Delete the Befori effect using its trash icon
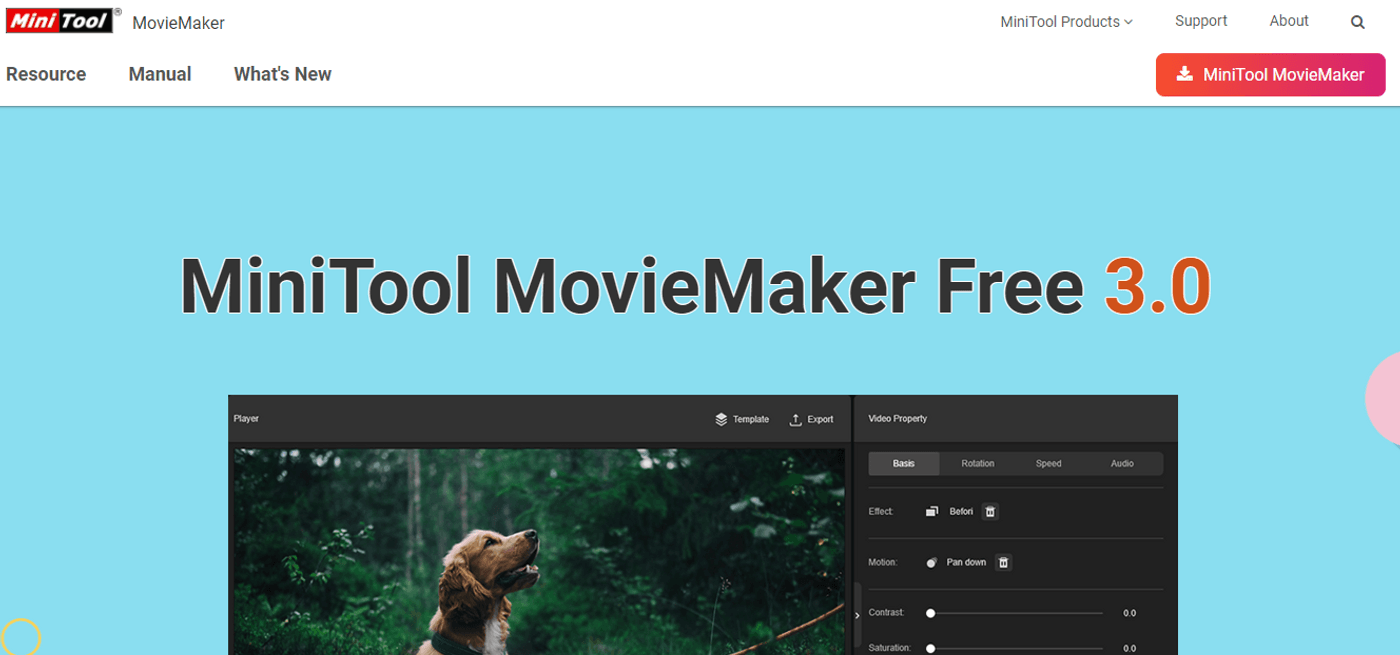The image size is (1400, 655). [989, 511]
